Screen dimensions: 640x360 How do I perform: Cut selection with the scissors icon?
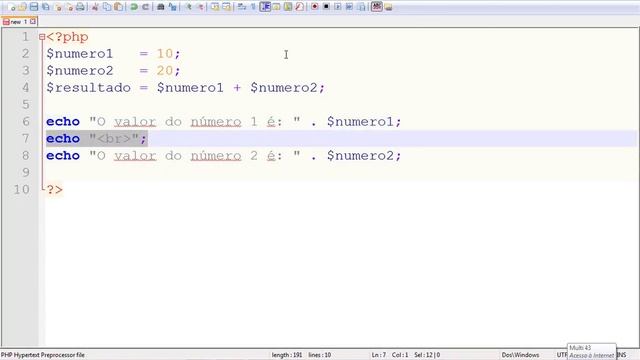[x=95, y=7]
